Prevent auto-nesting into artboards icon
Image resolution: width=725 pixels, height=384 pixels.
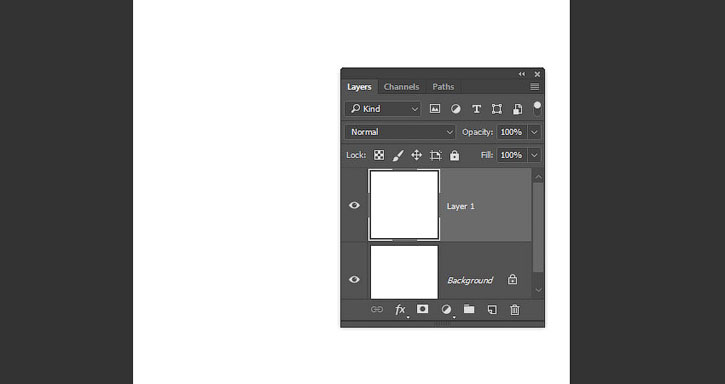click(436, 155)
